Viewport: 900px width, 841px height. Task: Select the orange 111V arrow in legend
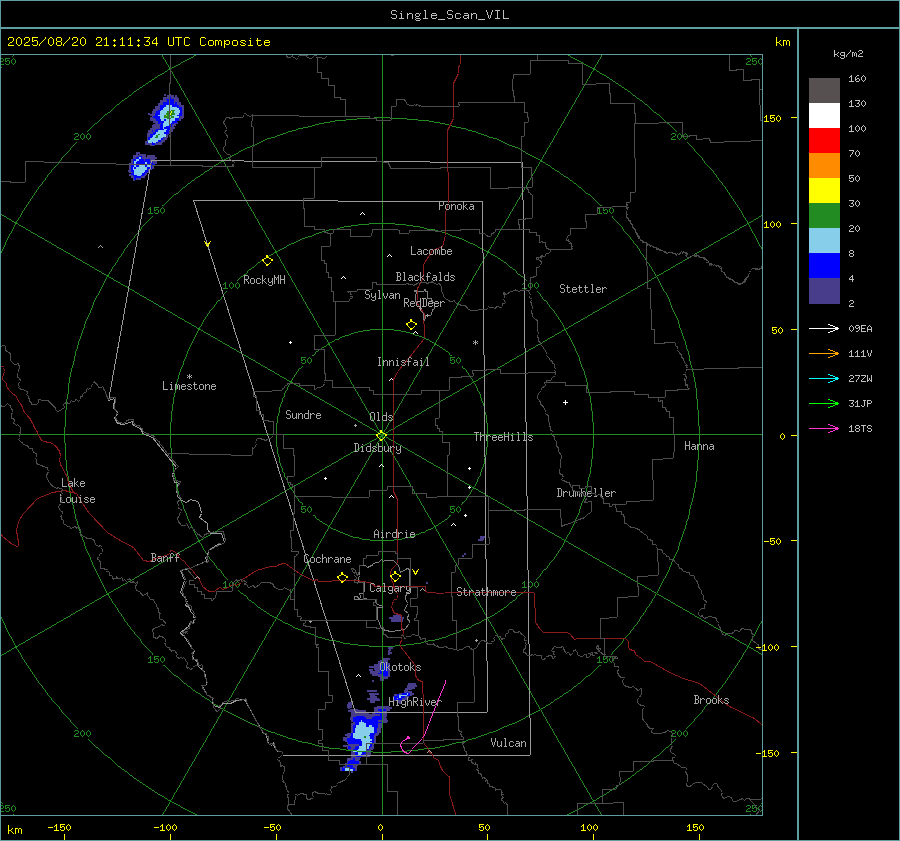point(824,354)
